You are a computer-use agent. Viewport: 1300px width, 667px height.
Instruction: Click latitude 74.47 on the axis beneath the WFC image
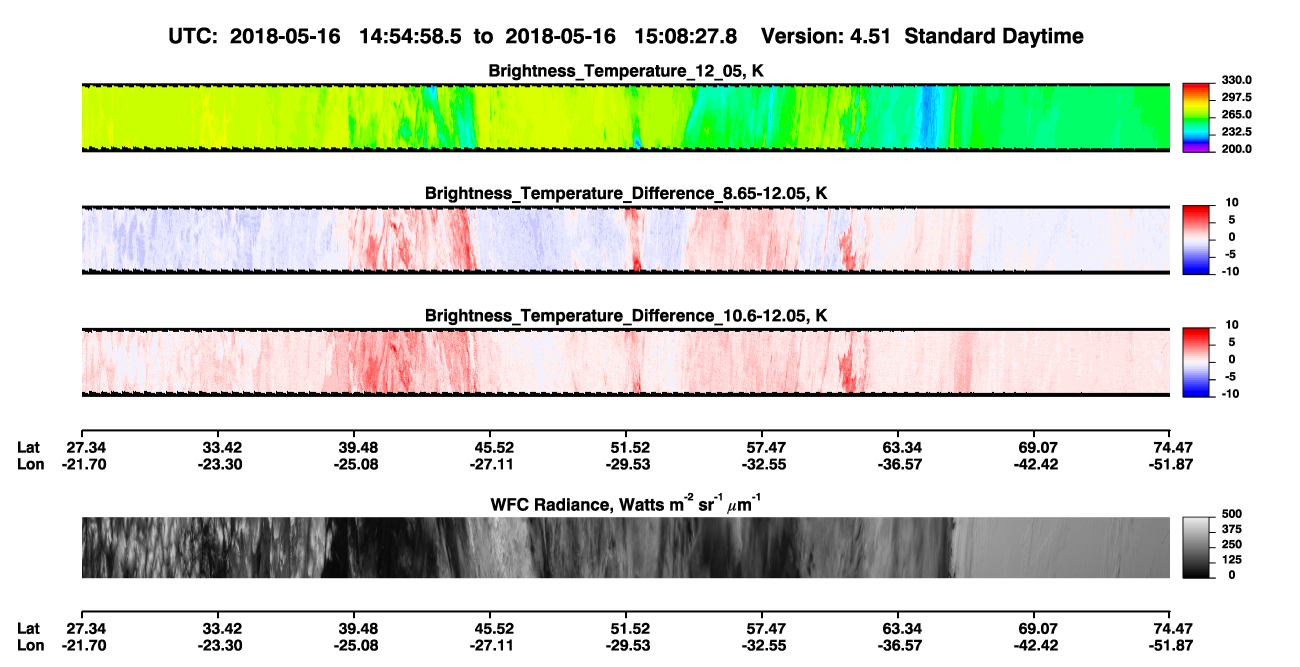(x=1173, y=629)
